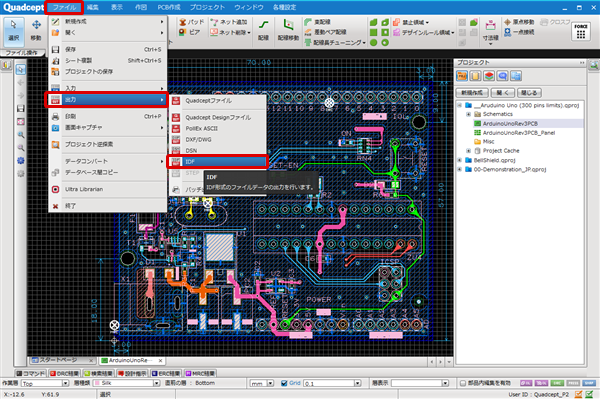Choose the ビア via tool
The height and width of the screenshot is (399, 600).
[x=190, y=32]
